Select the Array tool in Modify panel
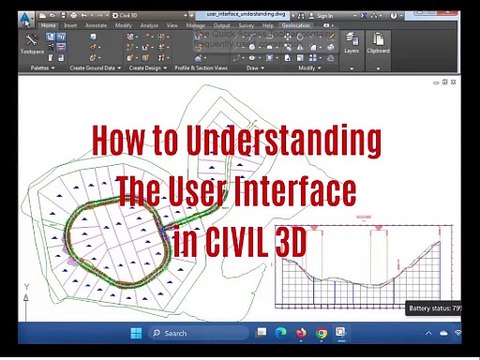Image resolution: width=480 pixels, height=360 pixels. point(313,58)
